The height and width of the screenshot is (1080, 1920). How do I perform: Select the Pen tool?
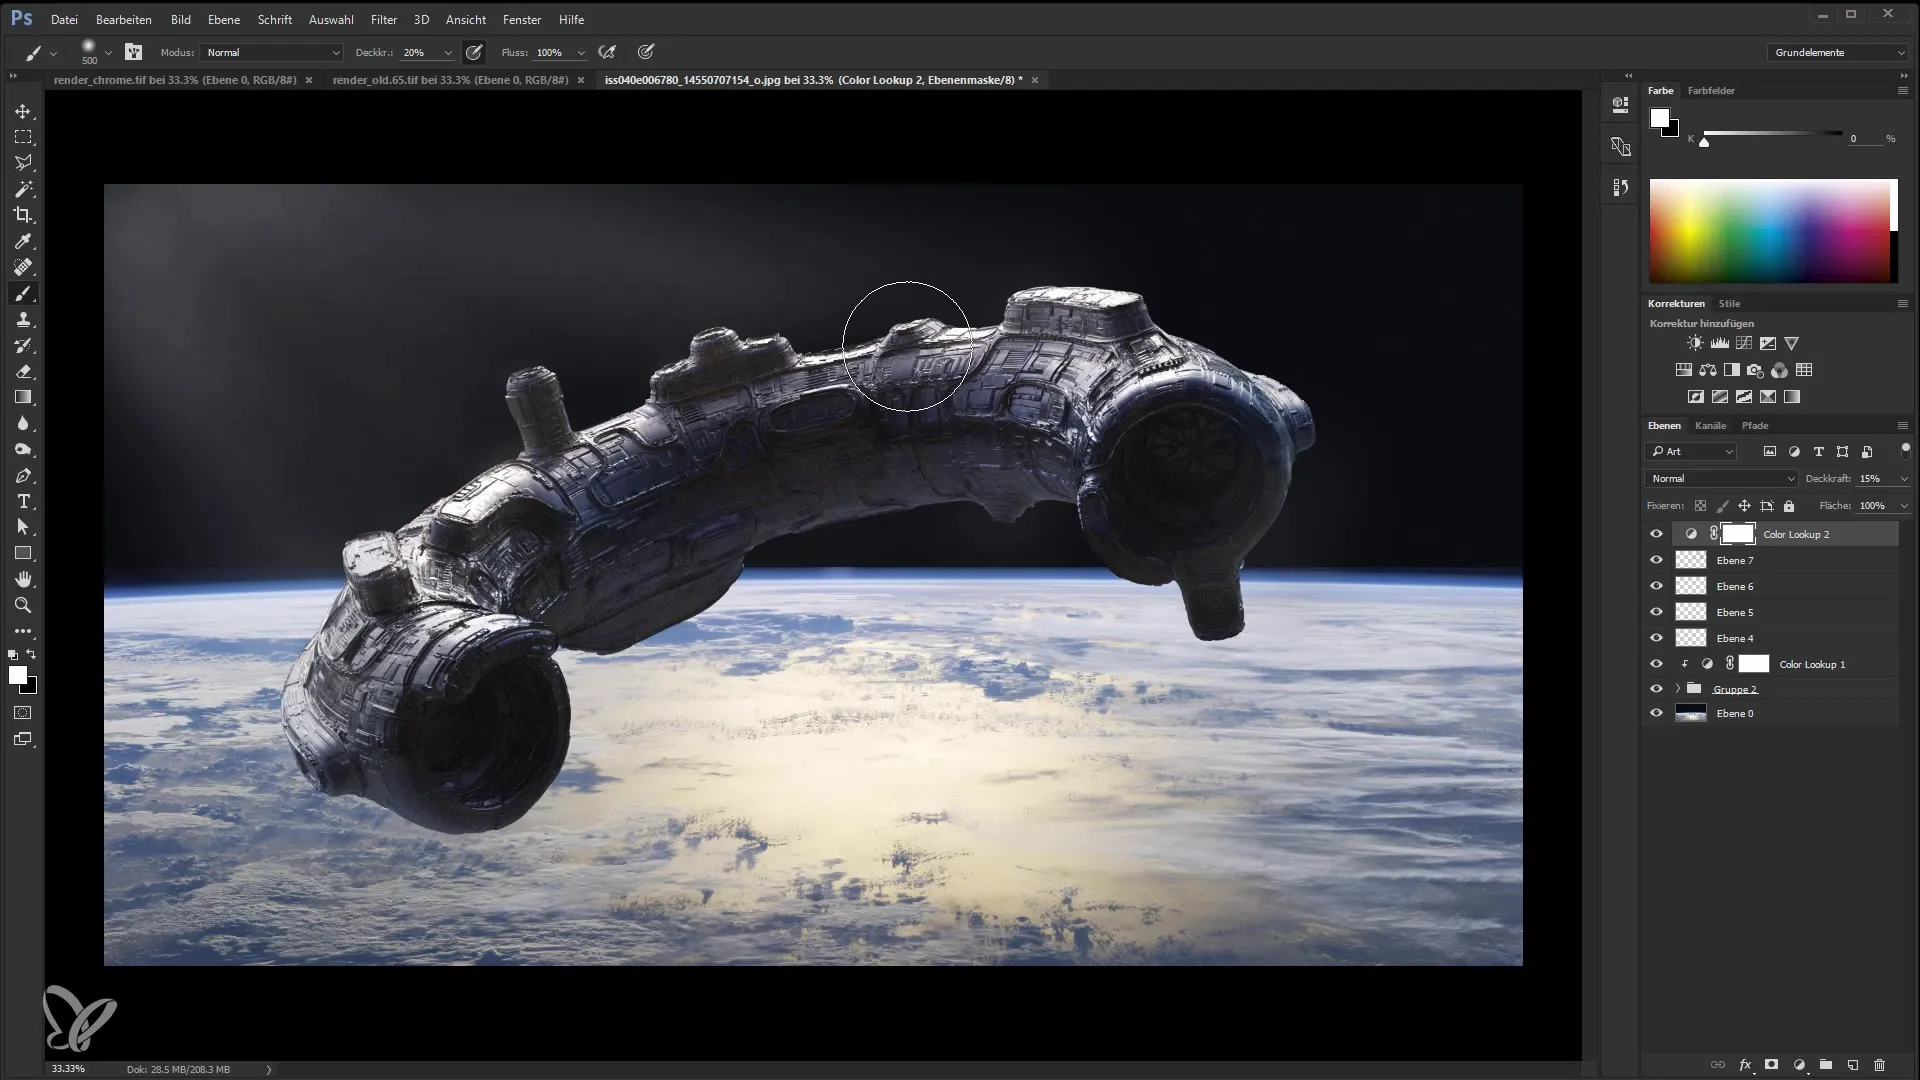[23, 475]
